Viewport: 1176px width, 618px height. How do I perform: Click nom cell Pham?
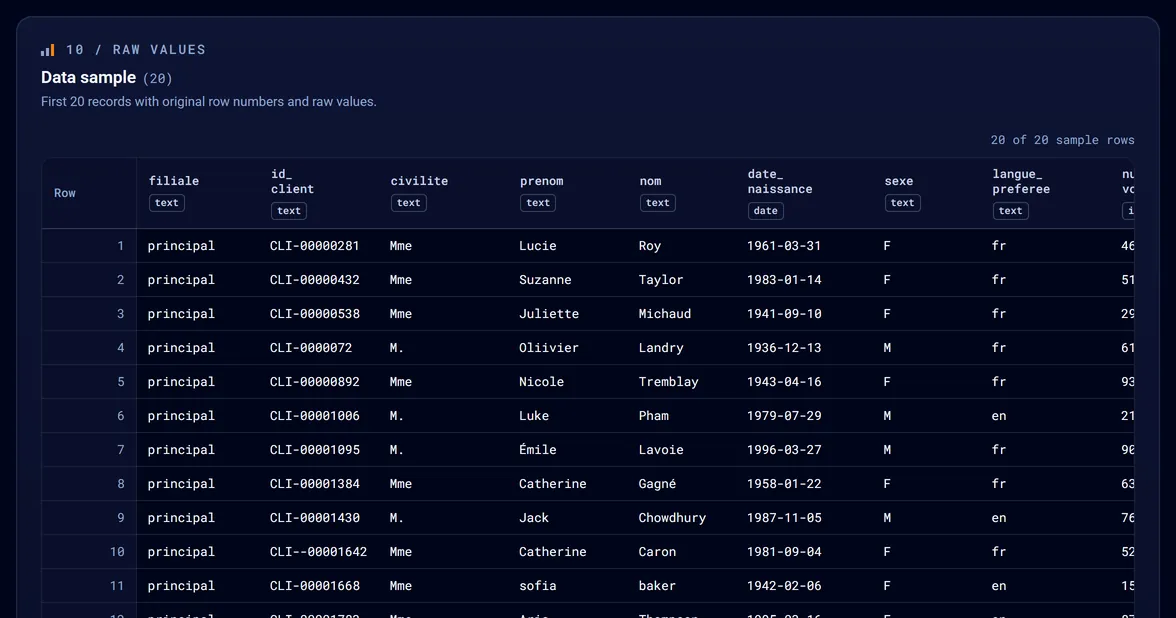[x=653, y=416]
